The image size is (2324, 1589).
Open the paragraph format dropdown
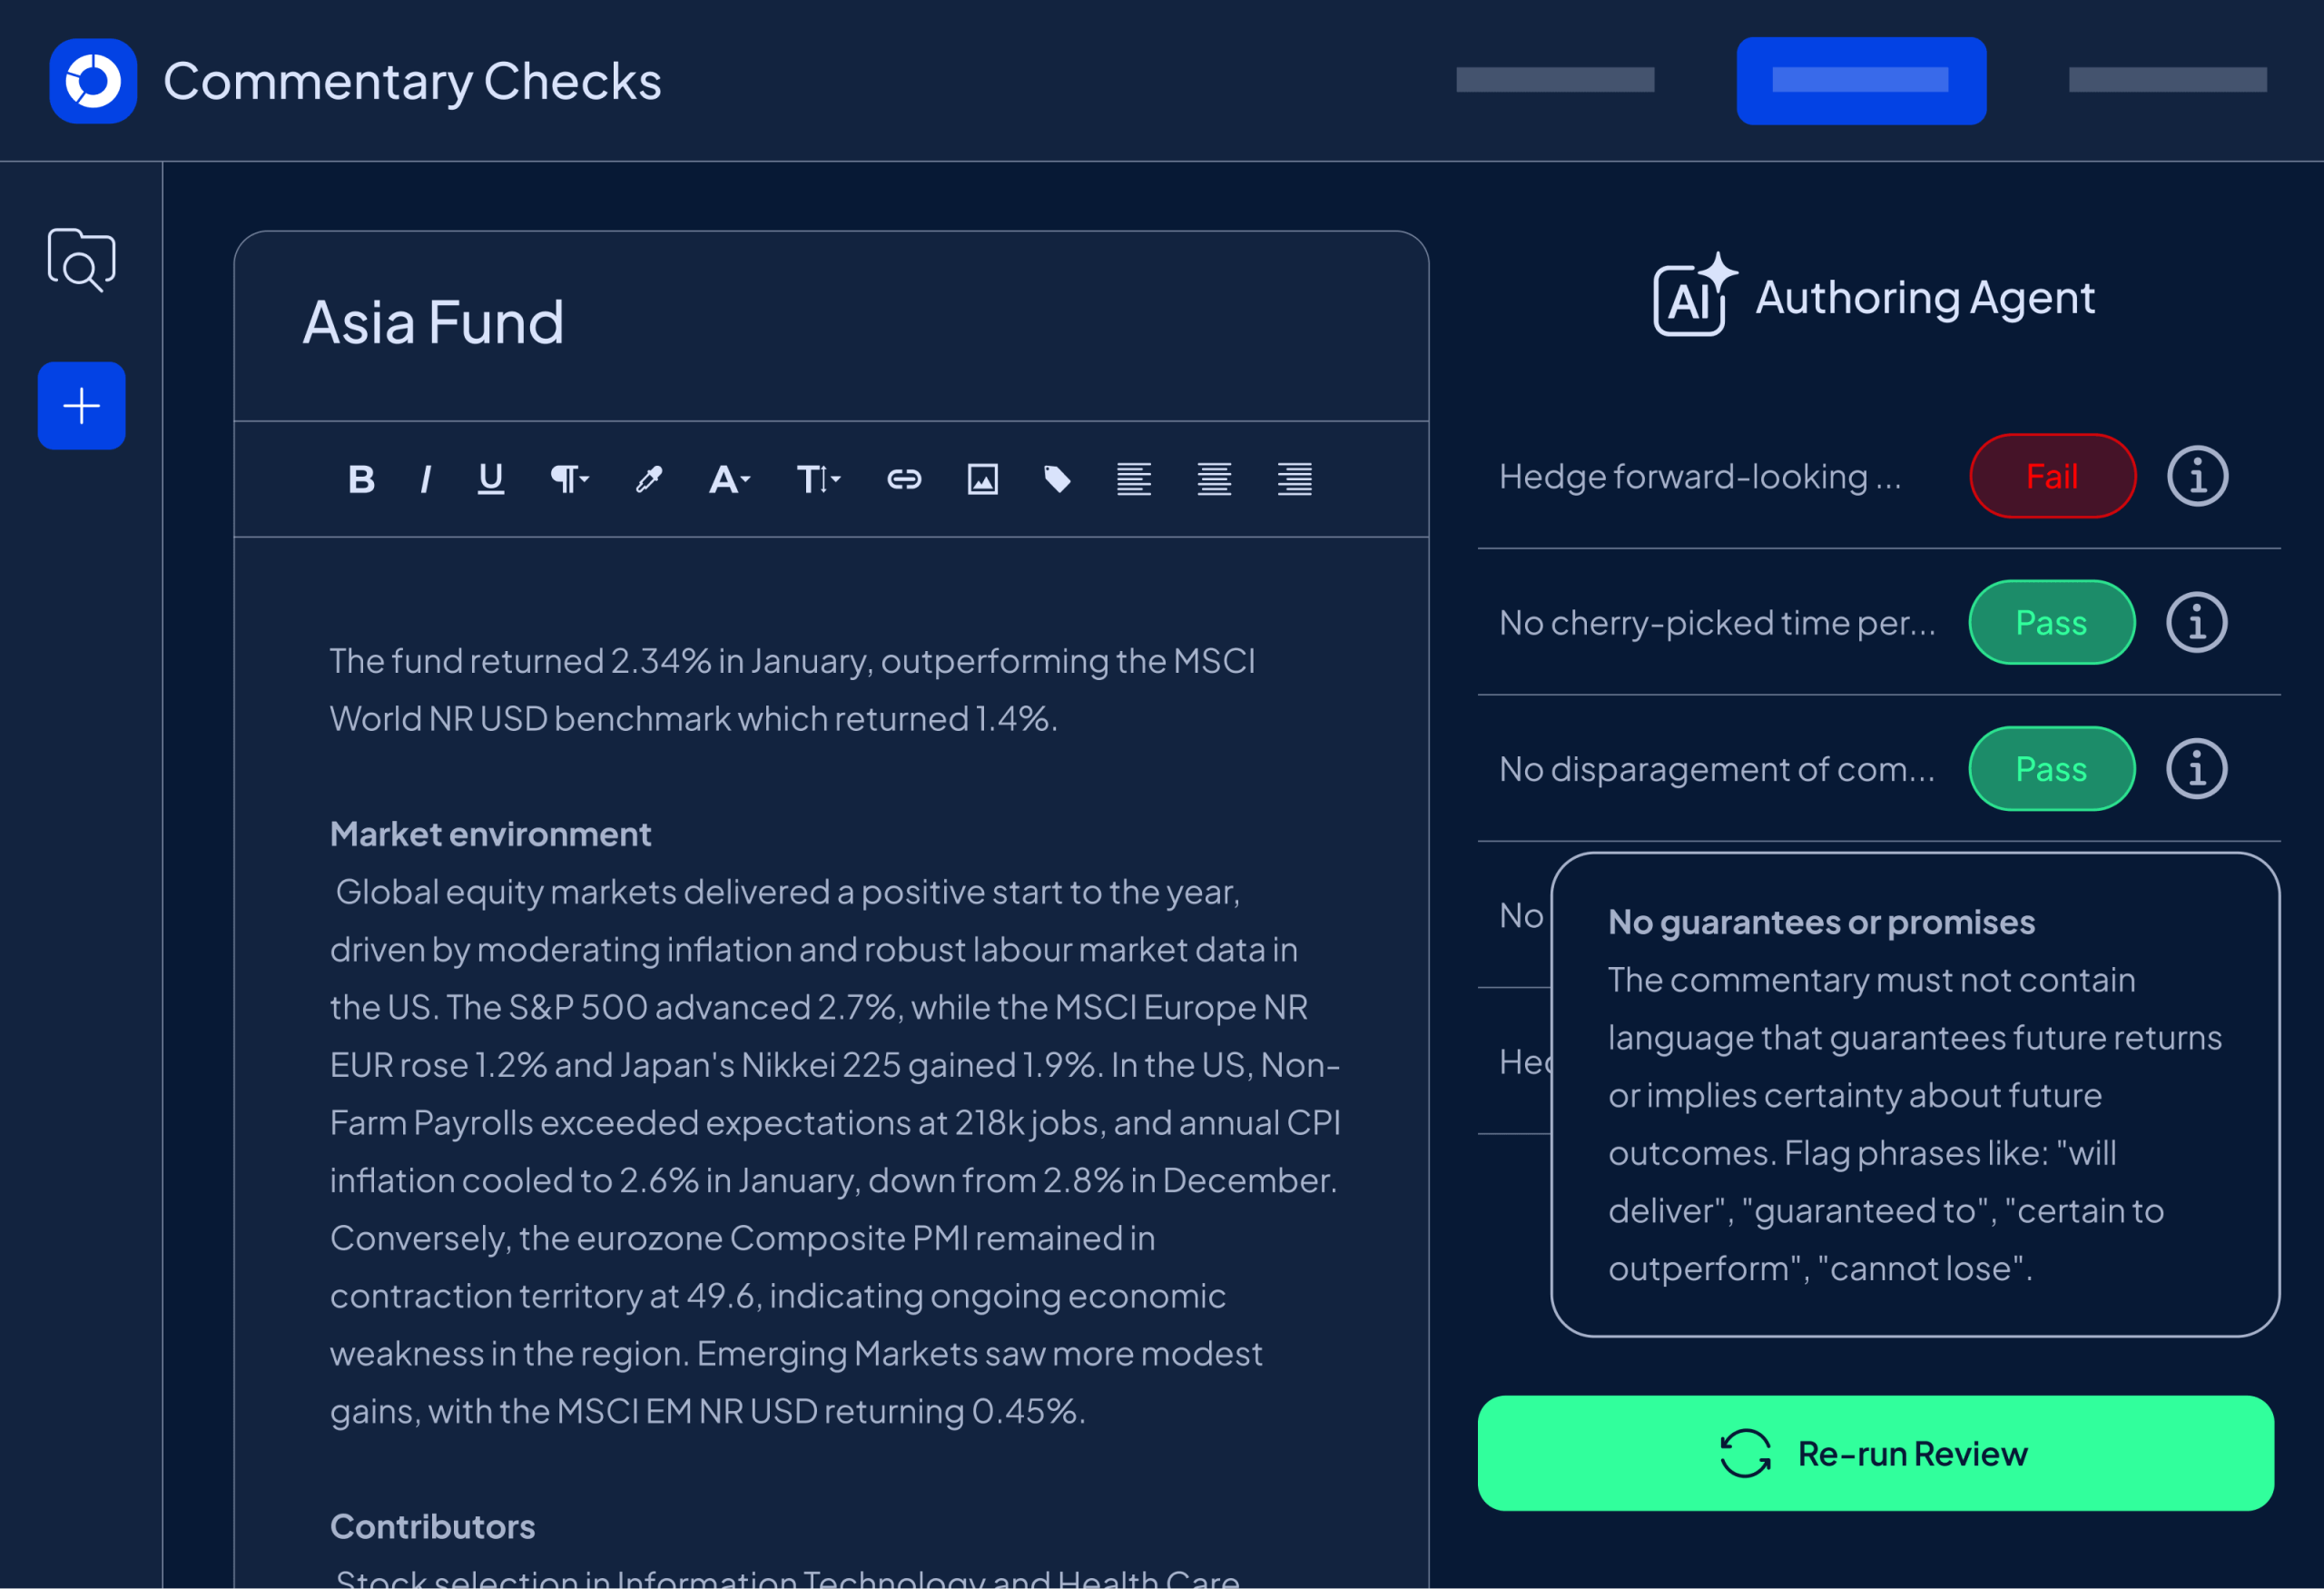coord(570,480)
